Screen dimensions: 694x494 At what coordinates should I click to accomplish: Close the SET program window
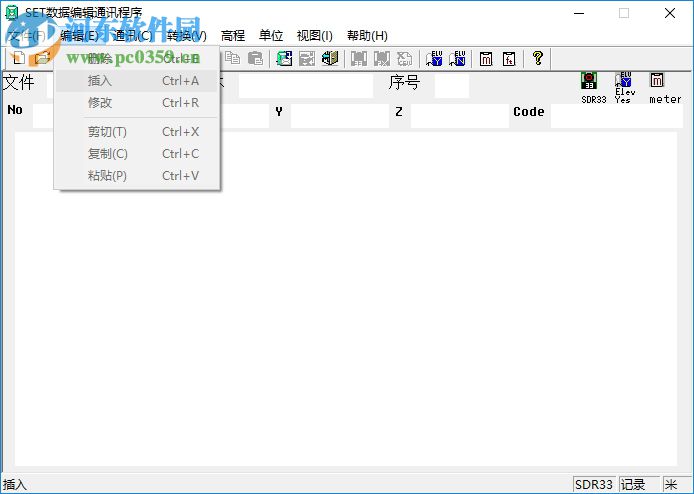670,13
